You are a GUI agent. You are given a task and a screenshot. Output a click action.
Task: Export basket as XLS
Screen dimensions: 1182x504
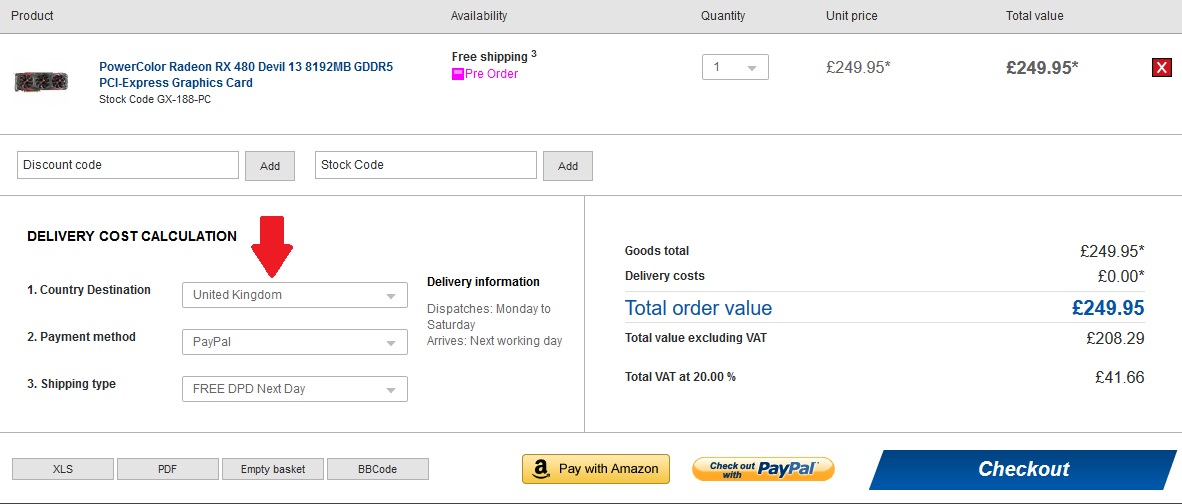(x=63, y=469)
